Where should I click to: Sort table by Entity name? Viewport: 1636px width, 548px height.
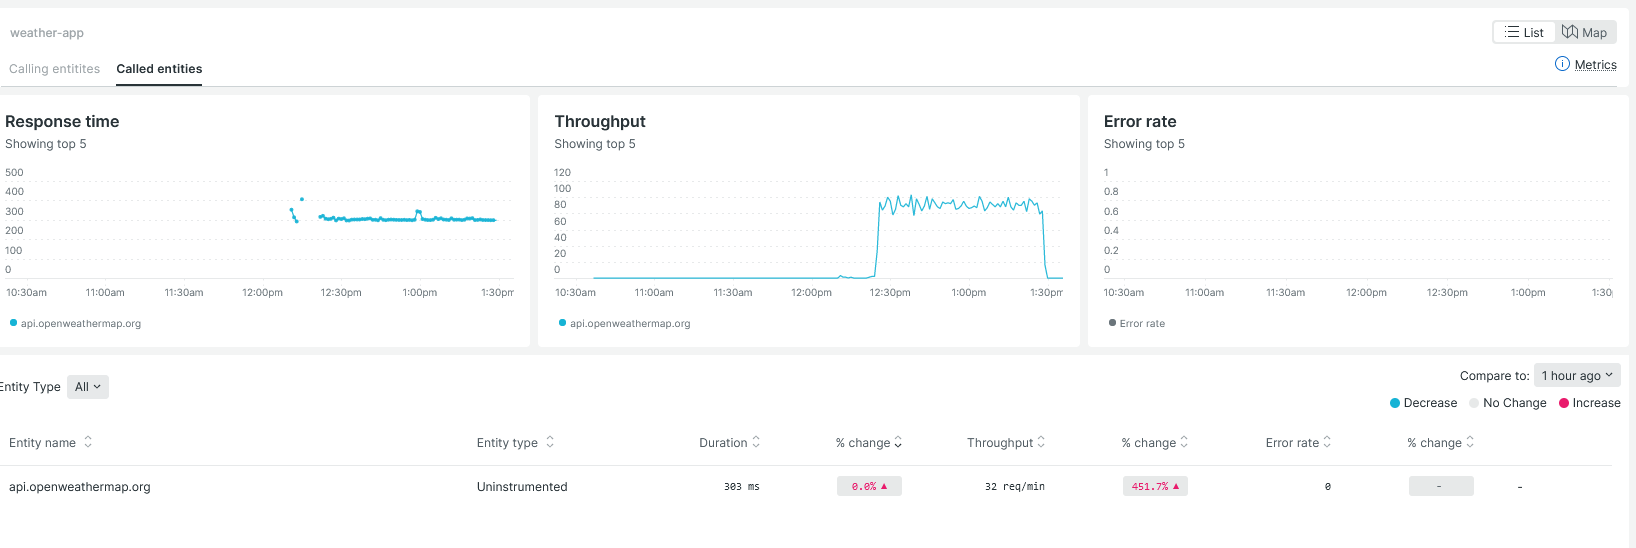coord(50,442)
